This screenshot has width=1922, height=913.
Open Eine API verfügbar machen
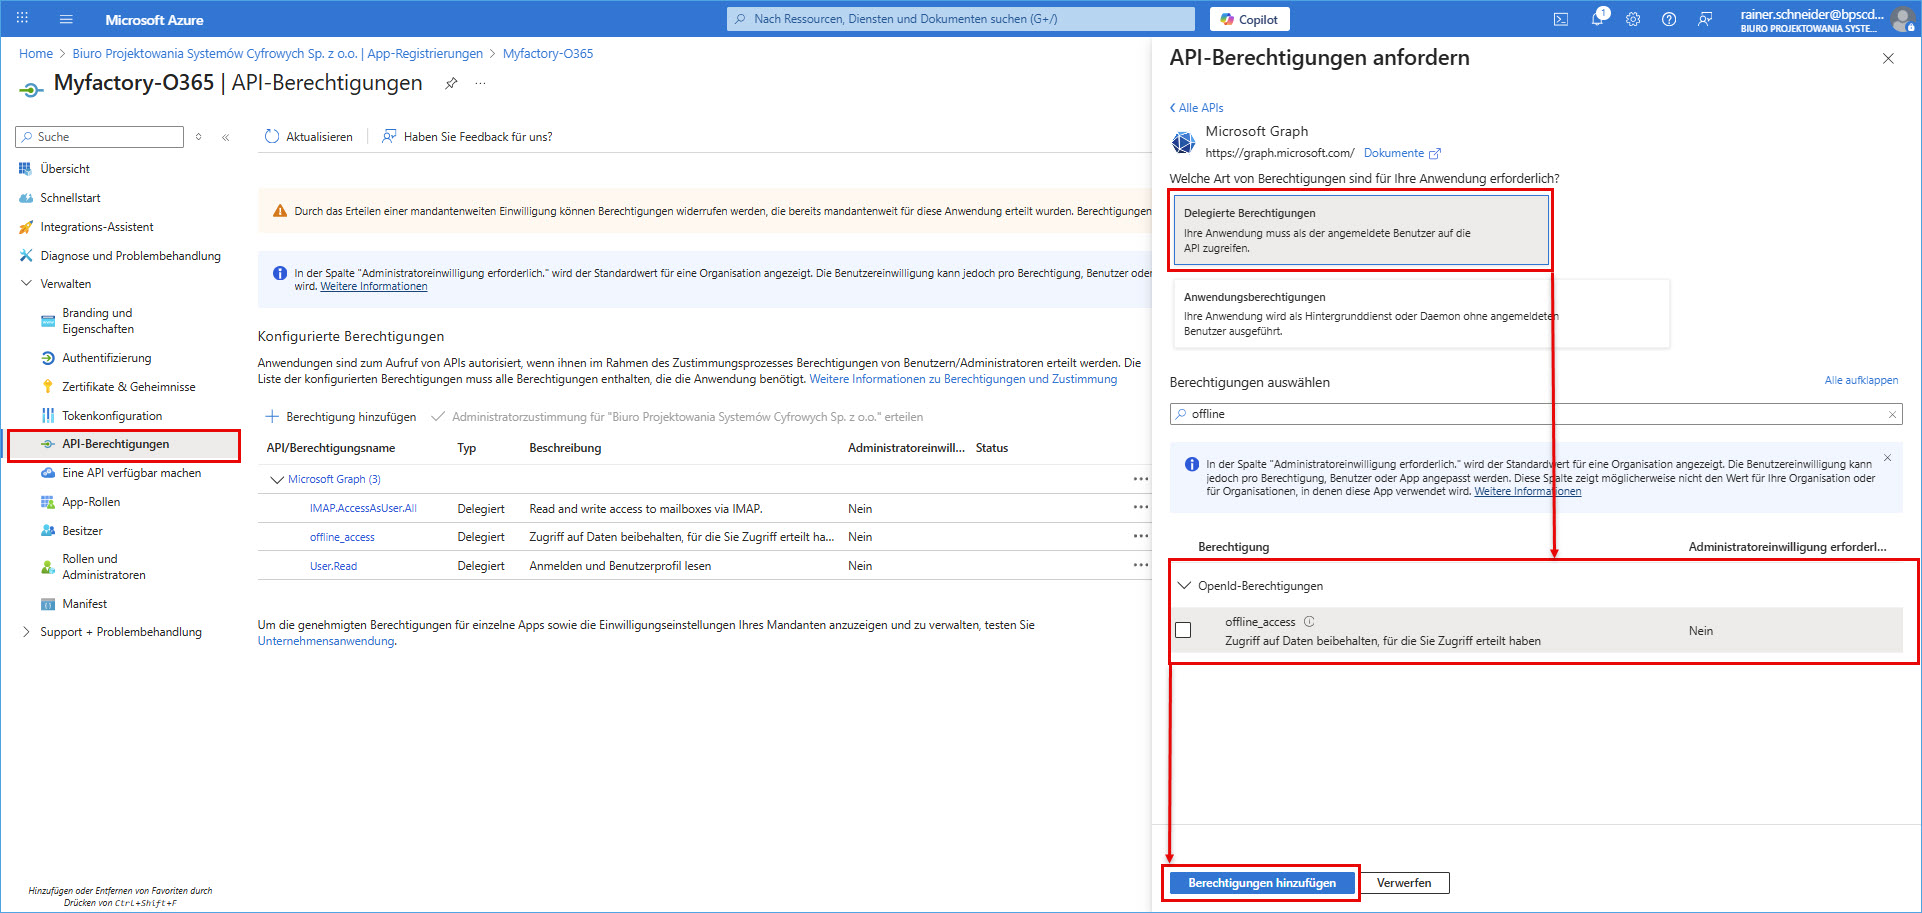pyautogui.click(x=131, y=473)
